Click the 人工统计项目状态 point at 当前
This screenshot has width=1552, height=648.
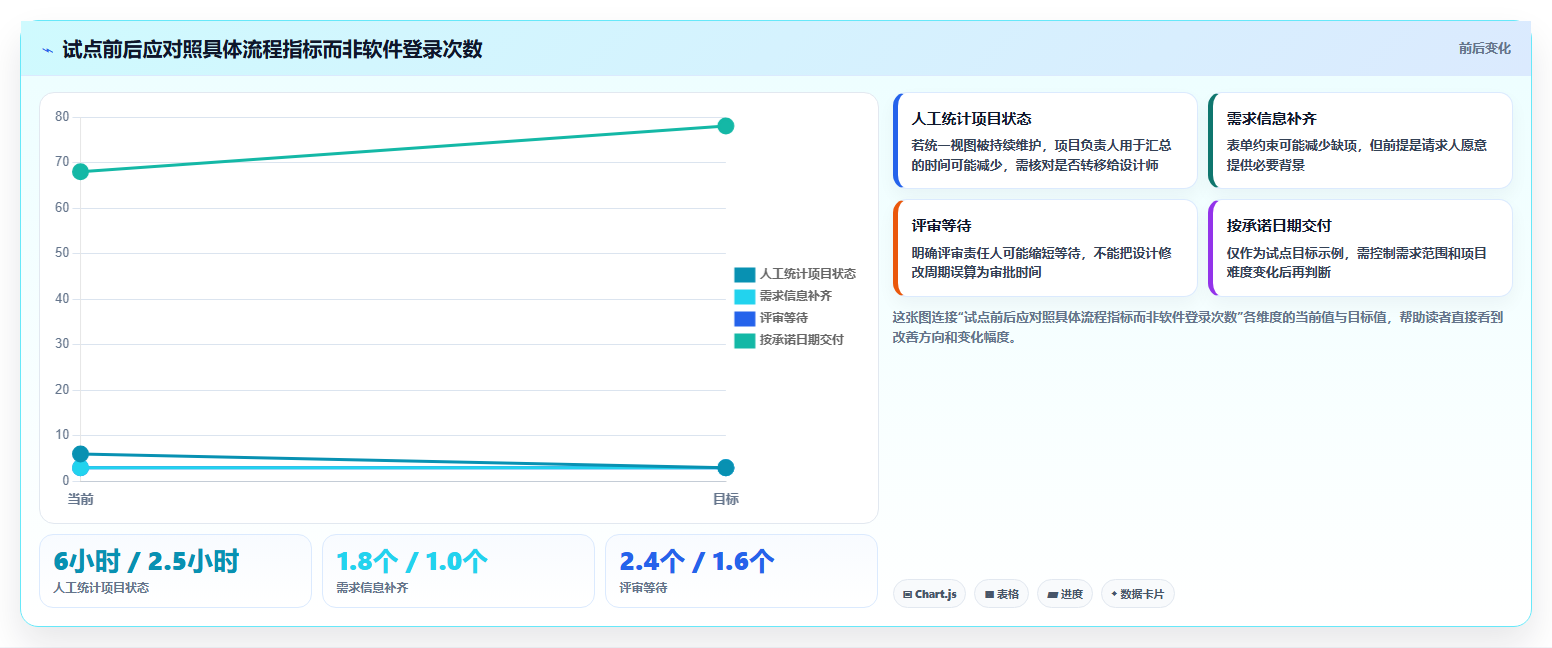point(81,454)
